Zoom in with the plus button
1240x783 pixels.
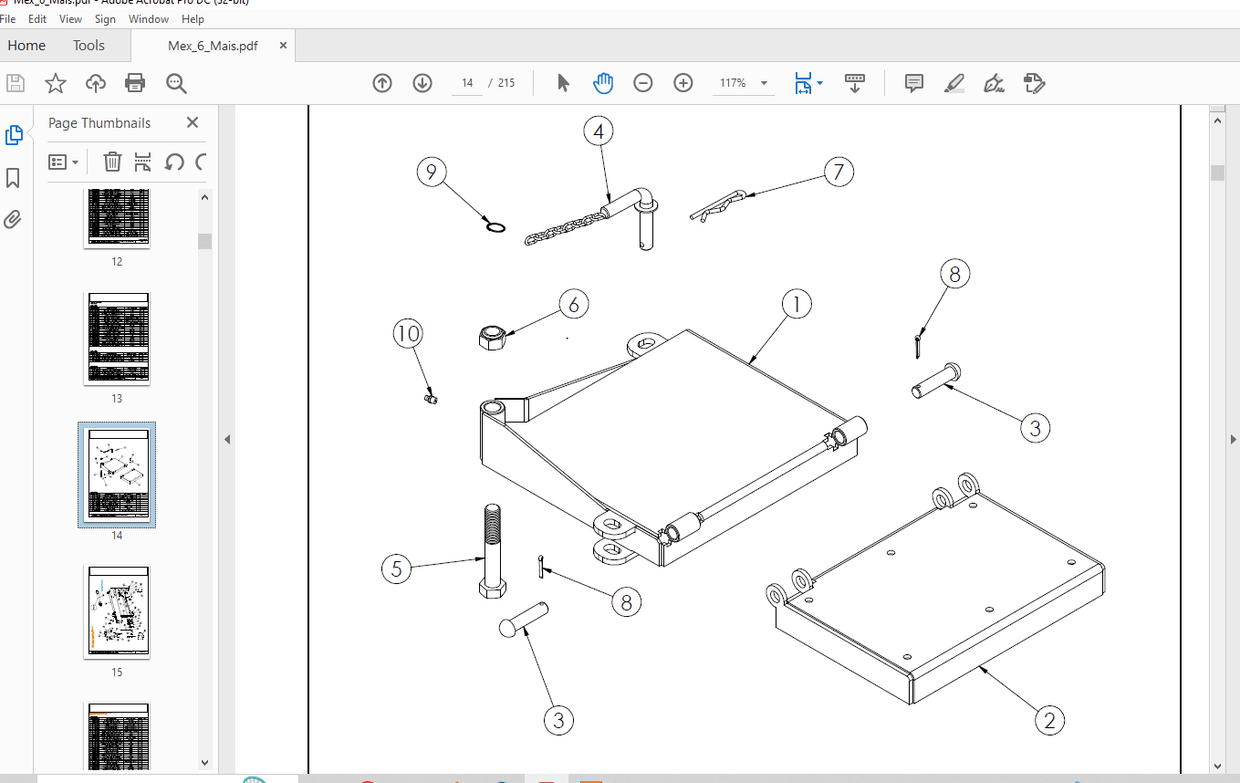[x=683, y=84]
